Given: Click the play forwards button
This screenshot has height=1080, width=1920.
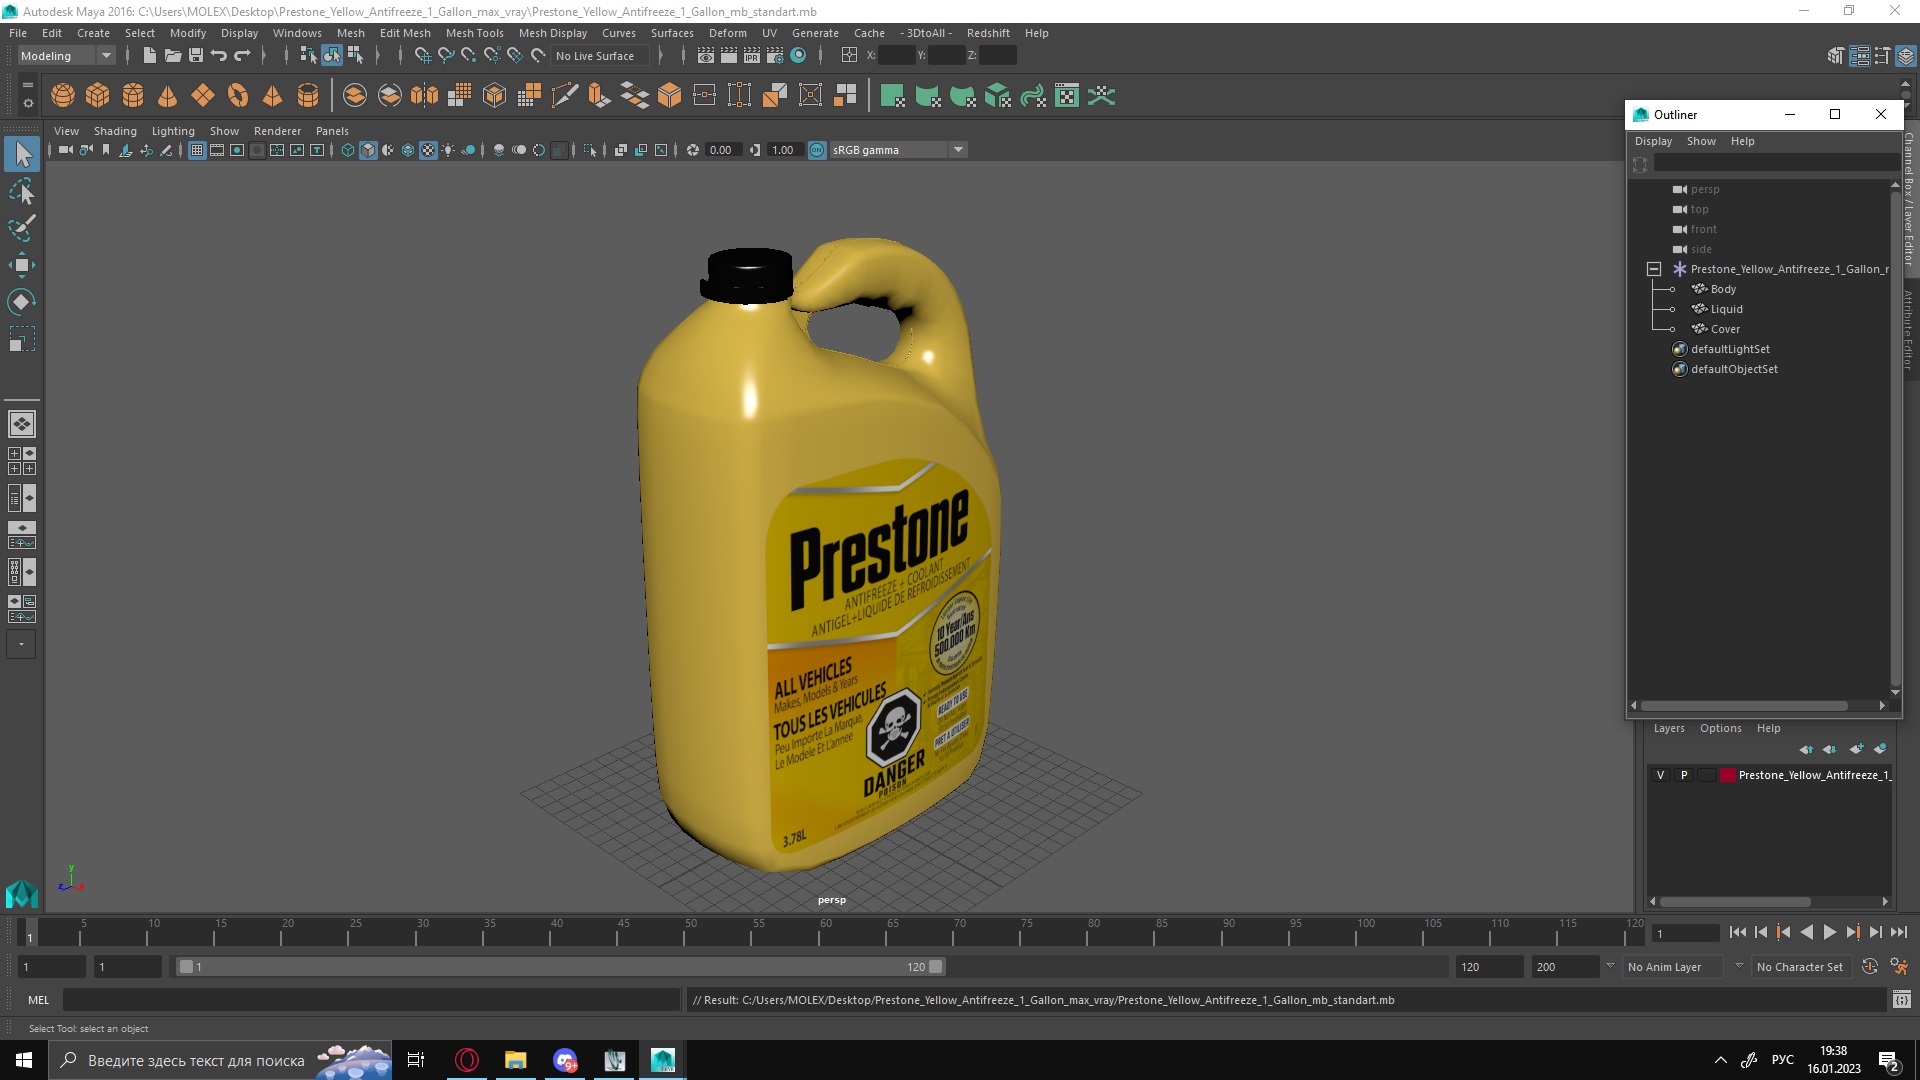Looking at the screenshot, I should point(1829,932).
